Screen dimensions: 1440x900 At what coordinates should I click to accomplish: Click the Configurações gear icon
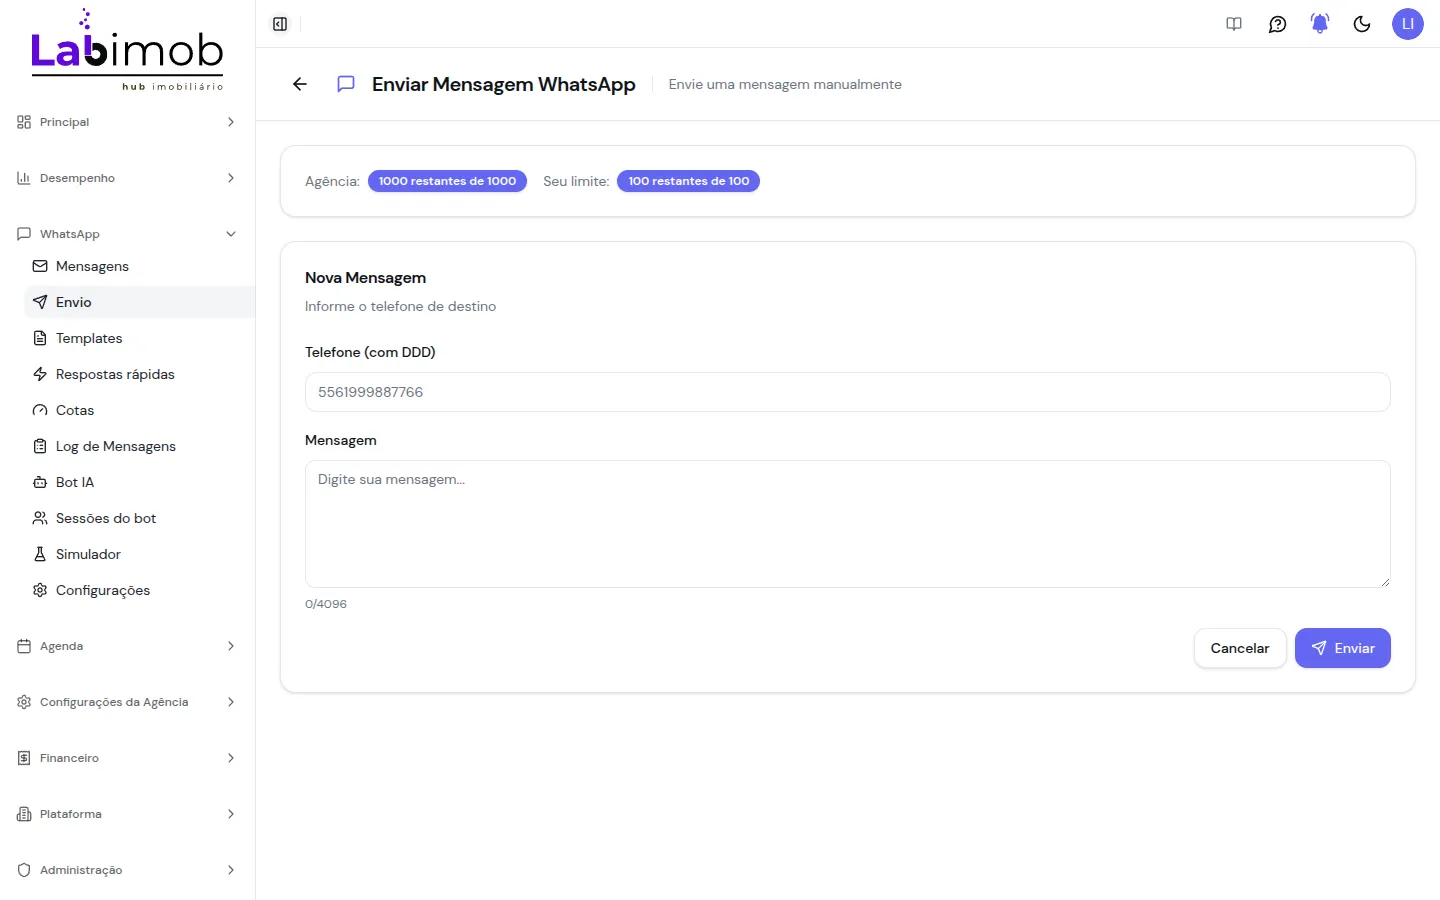[40, 590]
